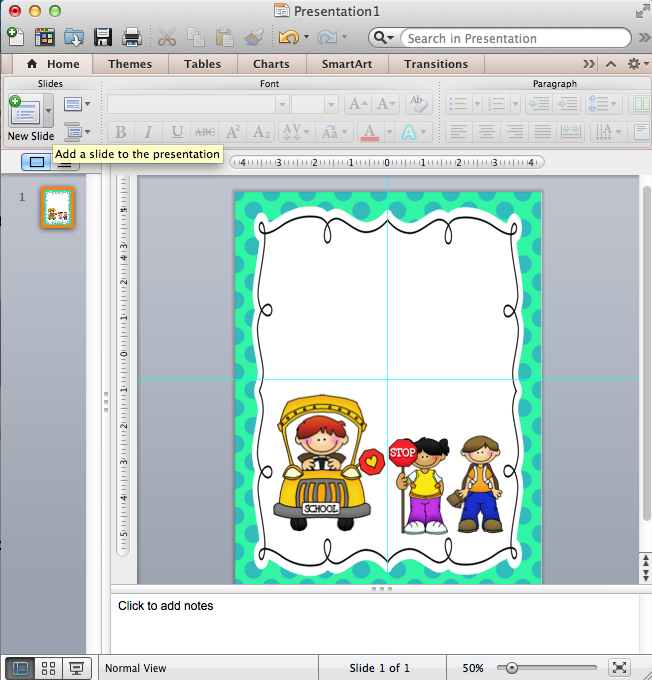652x680 pixels.
Task: Open the Tables tab
Action: (x=203, y=64)
